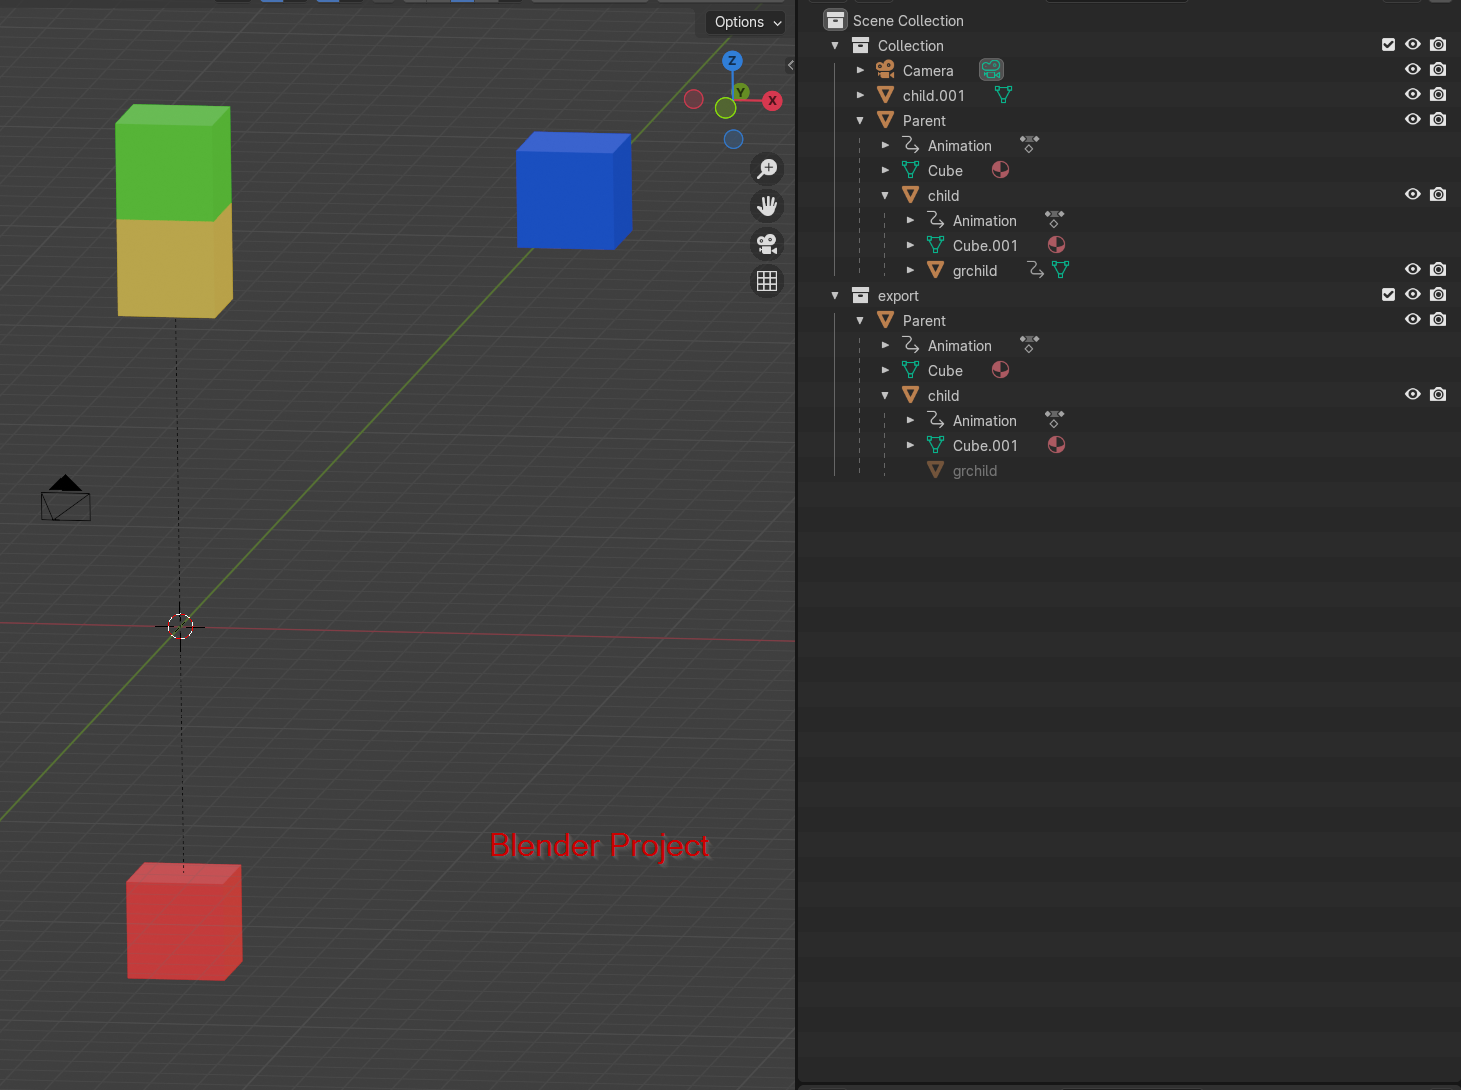
Task: Expand the Camera object row
Action: pos(860,70)
